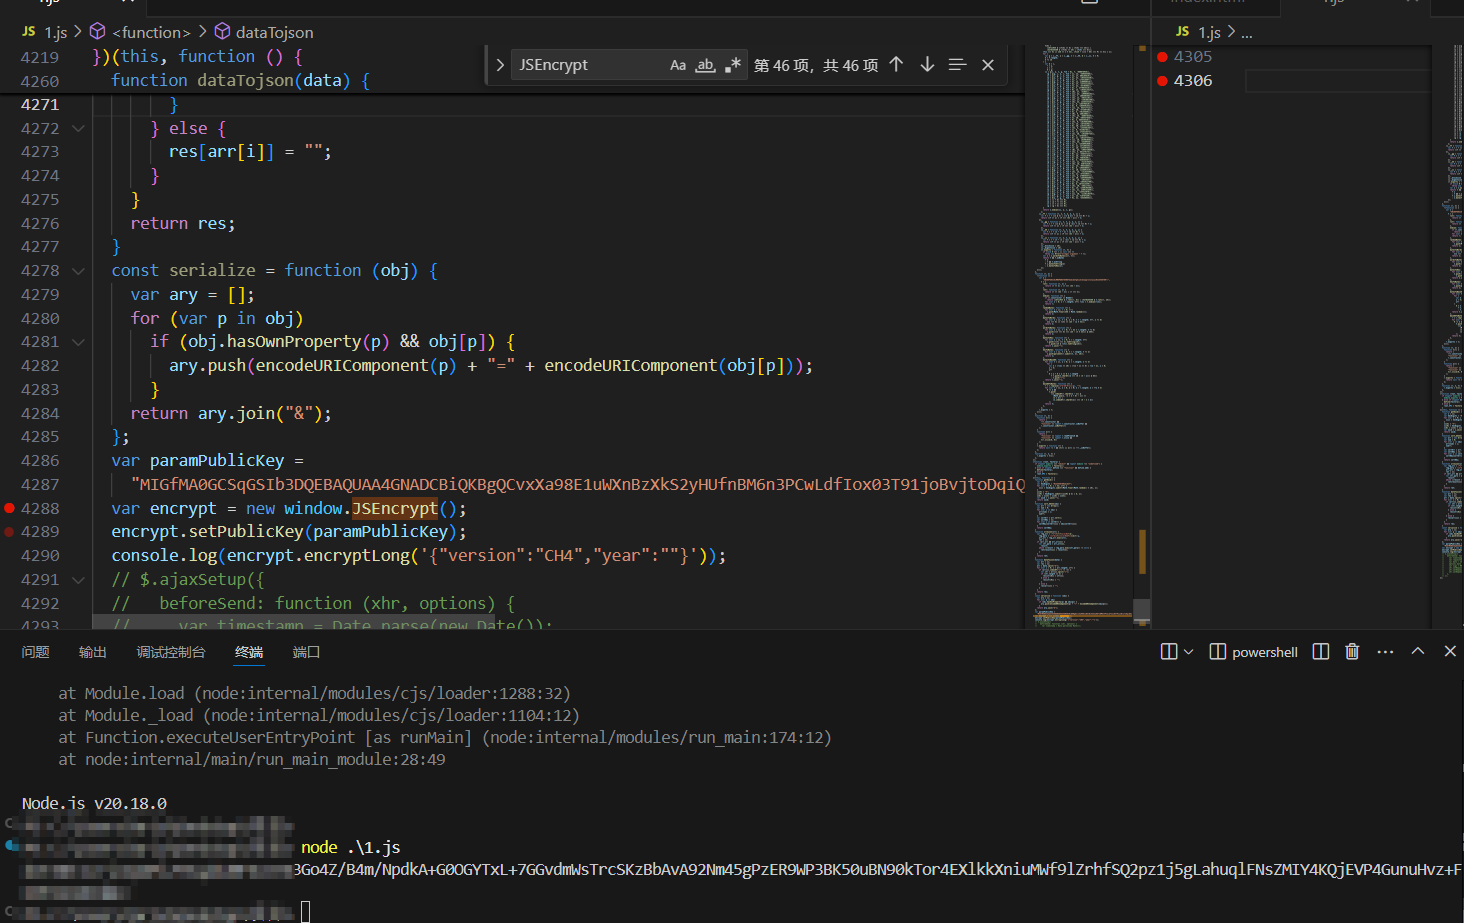Select the 终端 terminal tab
The height and width of the screenshot is (923, 1464).
coord(249,652)
